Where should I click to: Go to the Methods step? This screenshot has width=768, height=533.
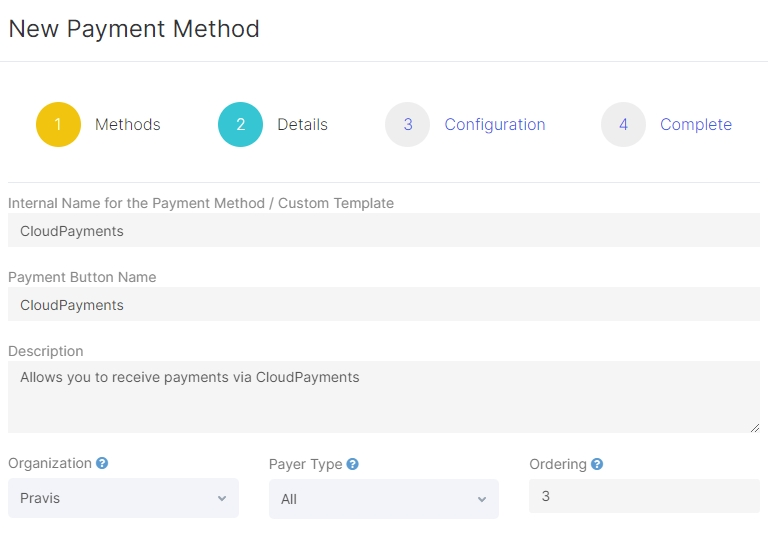tap(127, 125)
